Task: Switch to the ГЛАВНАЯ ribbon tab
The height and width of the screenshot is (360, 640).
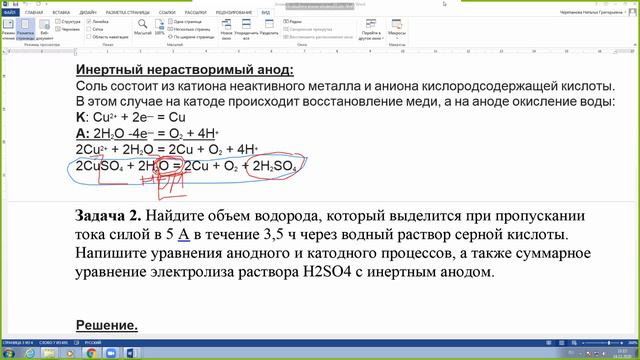Action: coord(34,13)
